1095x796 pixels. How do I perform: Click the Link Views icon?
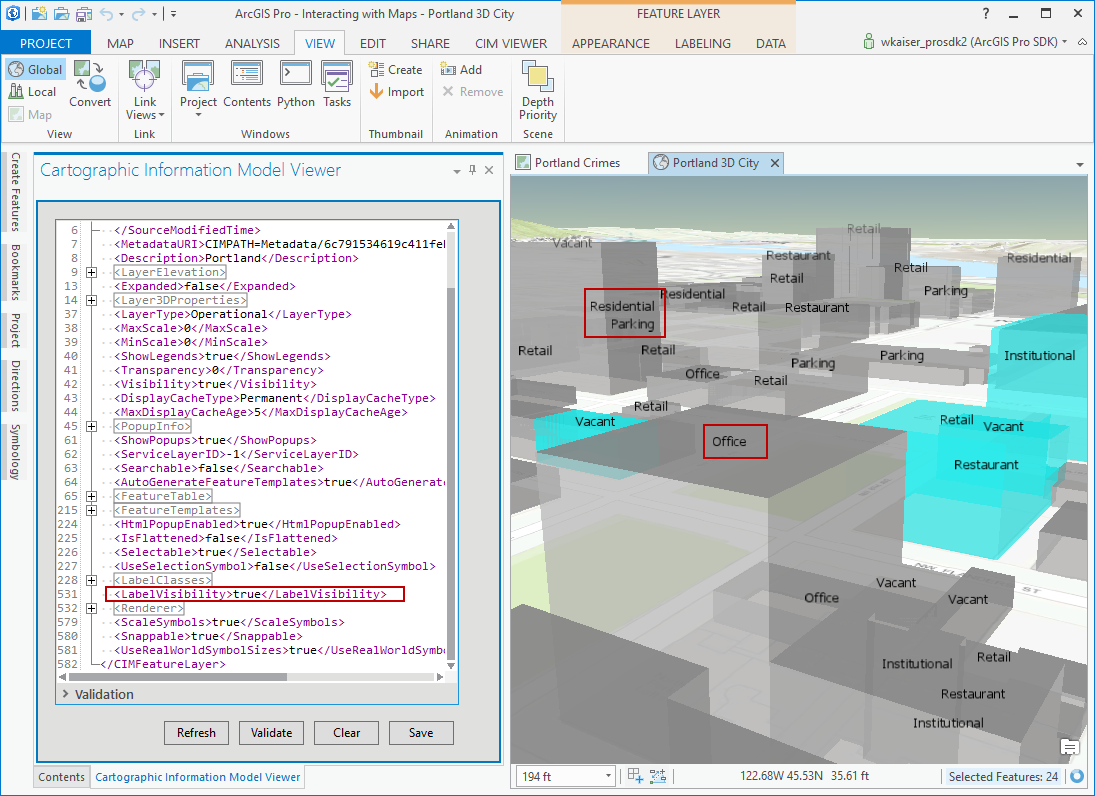click(x=145, y=76)
